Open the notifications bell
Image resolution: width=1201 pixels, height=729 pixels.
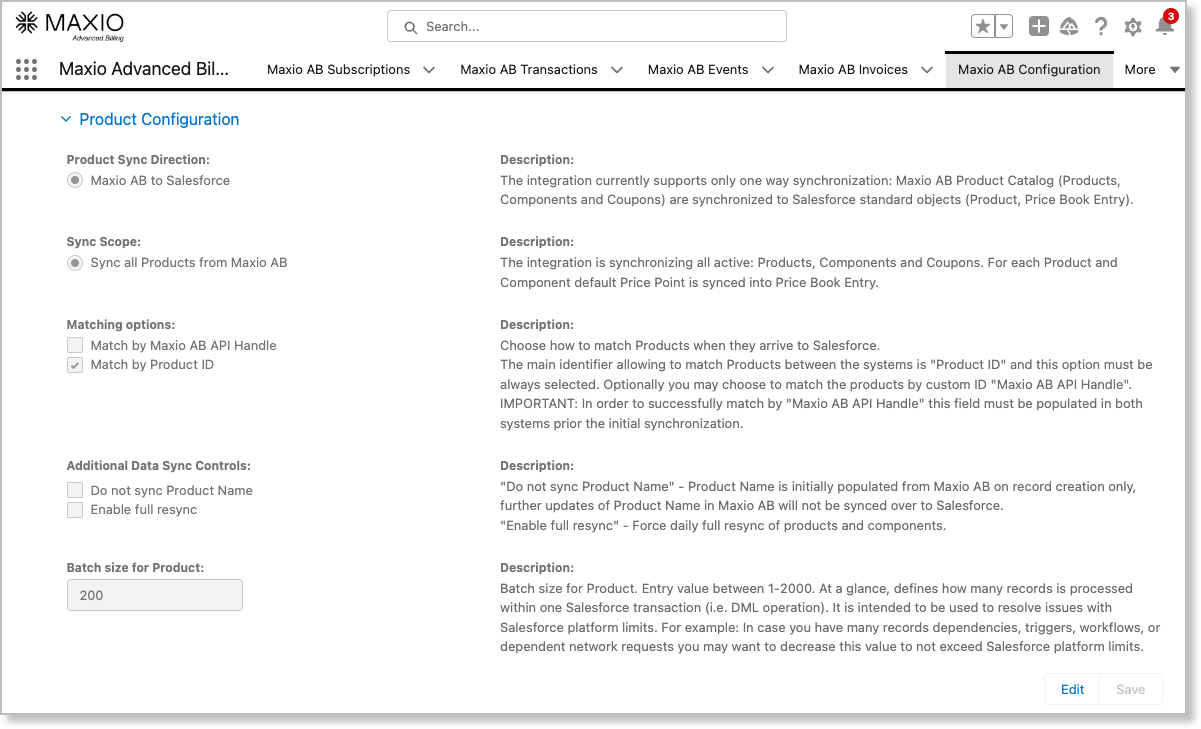click(x=1165, y=27)
